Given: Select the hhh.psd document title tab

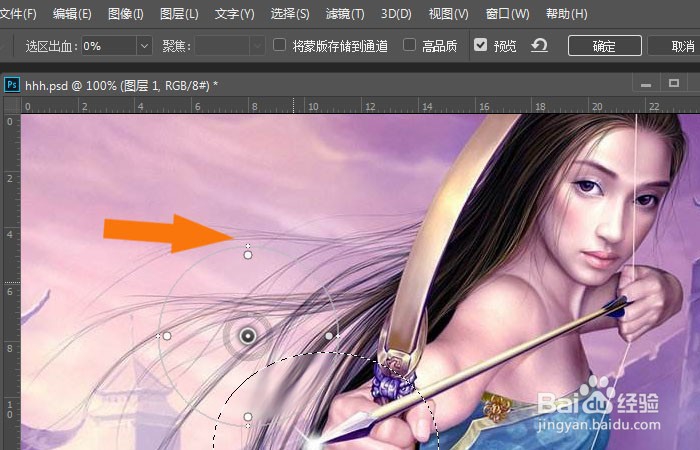Looking at the screenshot, I should [121, 85].
